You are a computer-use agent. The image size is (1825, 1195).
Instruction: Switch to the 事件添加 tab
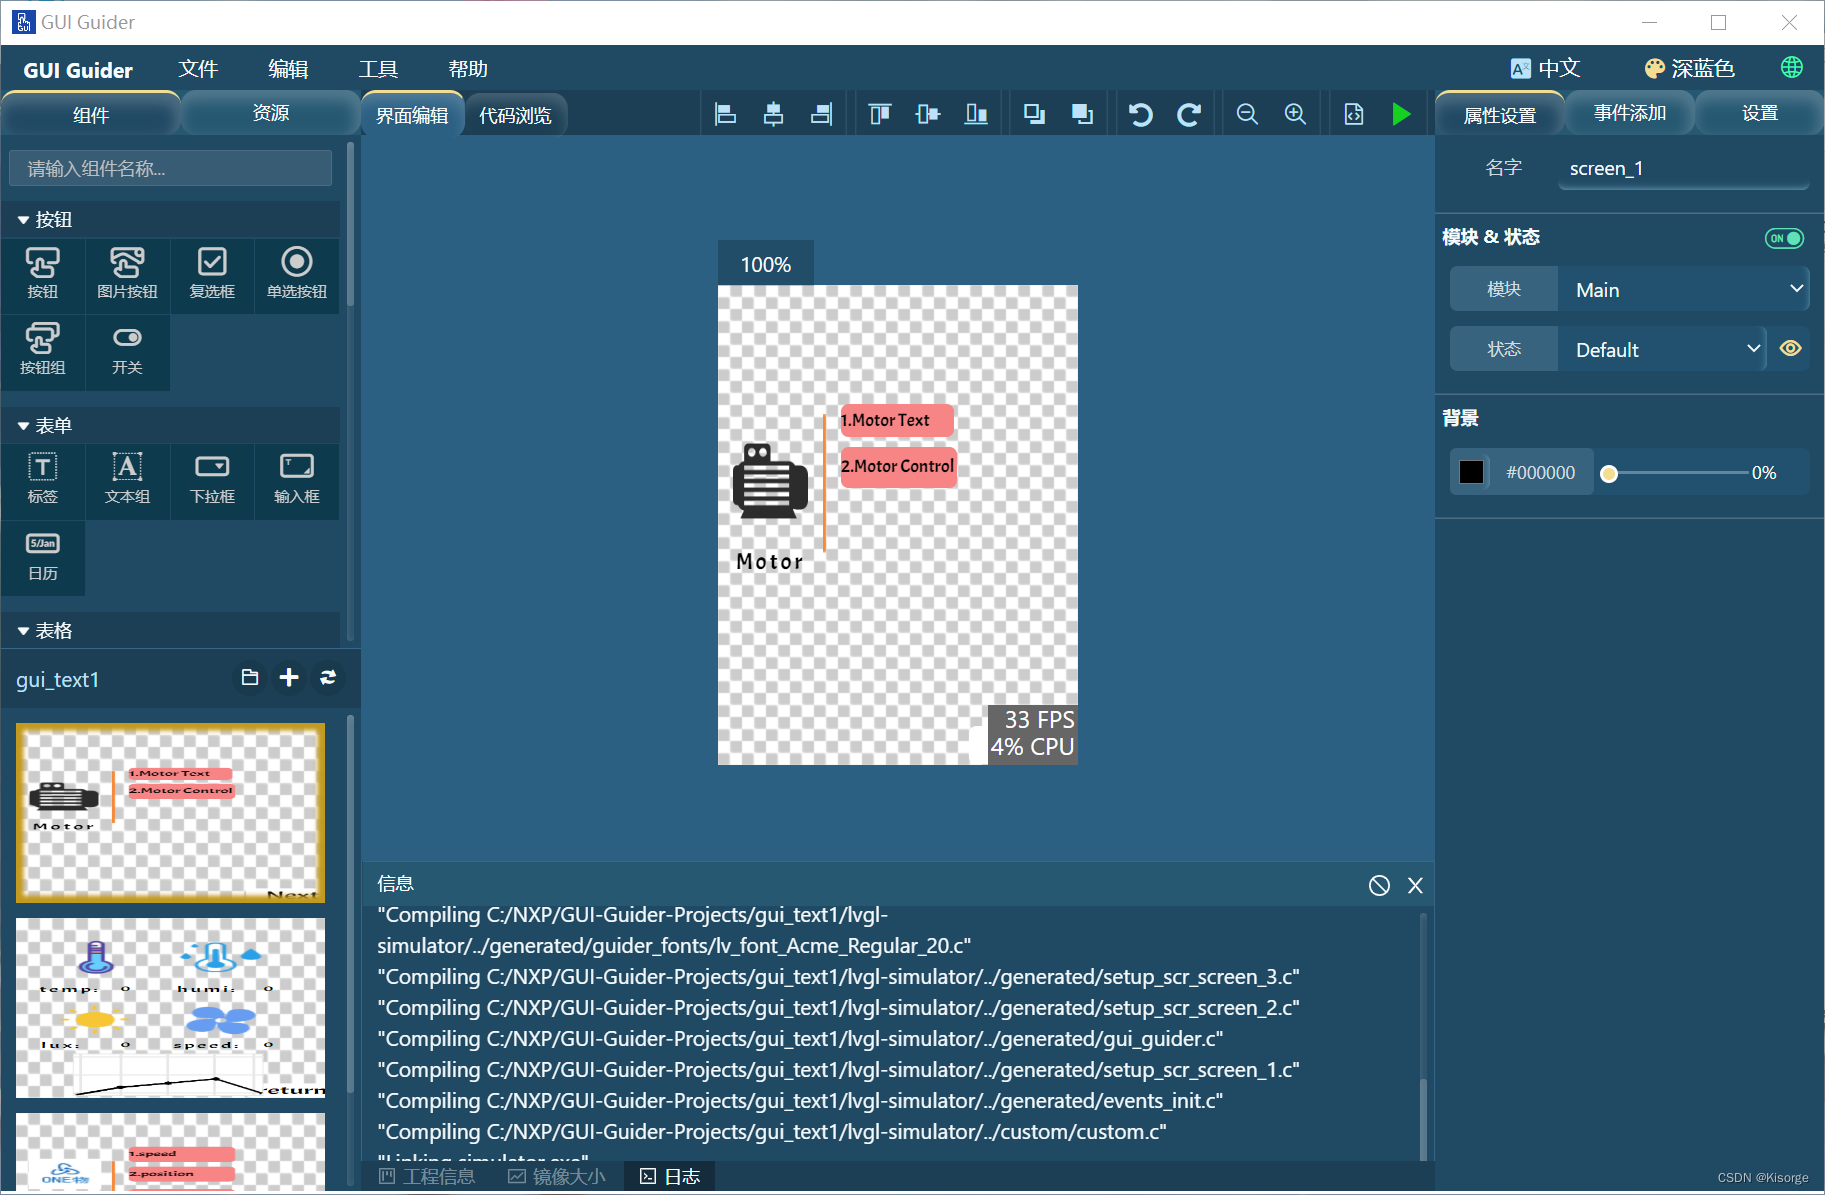point(1630,113)
